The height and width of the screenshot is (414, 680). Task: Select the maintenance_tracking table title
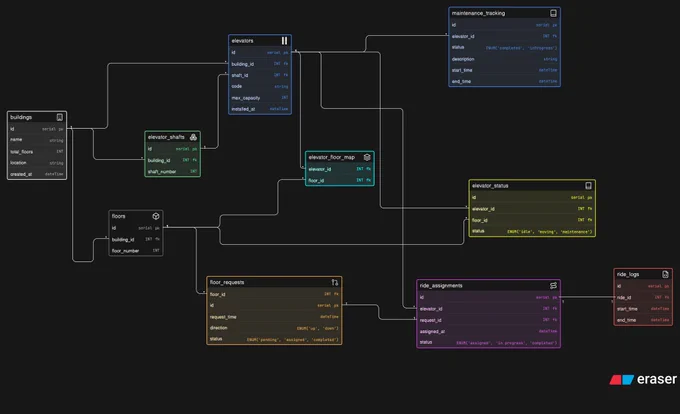478,13
